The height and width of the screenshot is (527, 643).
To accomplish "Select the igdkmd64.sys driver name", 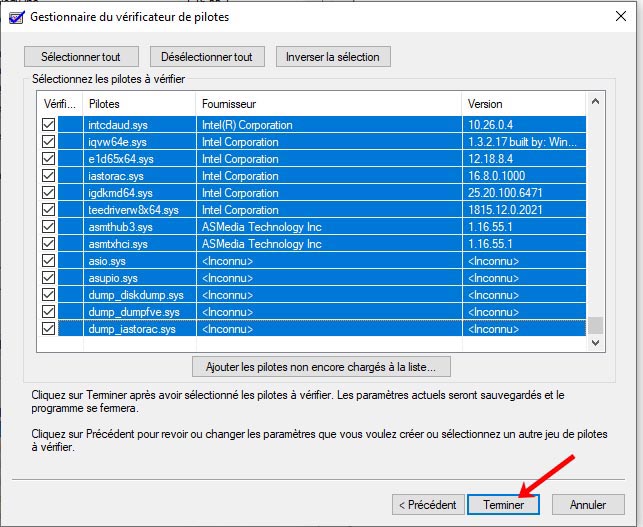I will click(x=120, y=193).
